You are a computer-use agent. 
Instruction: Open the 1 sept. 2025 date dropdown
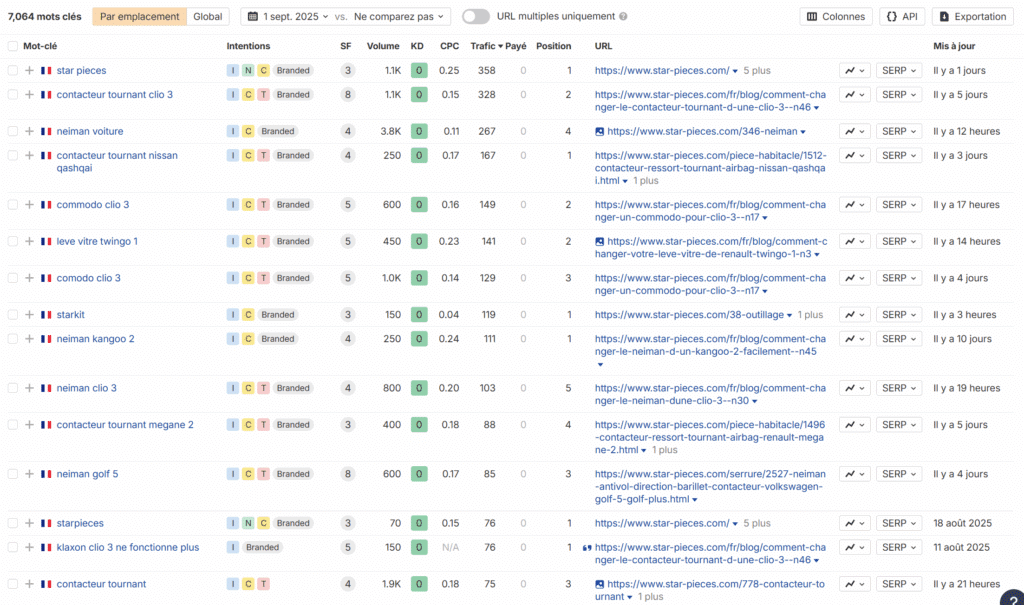click(288, 16)
